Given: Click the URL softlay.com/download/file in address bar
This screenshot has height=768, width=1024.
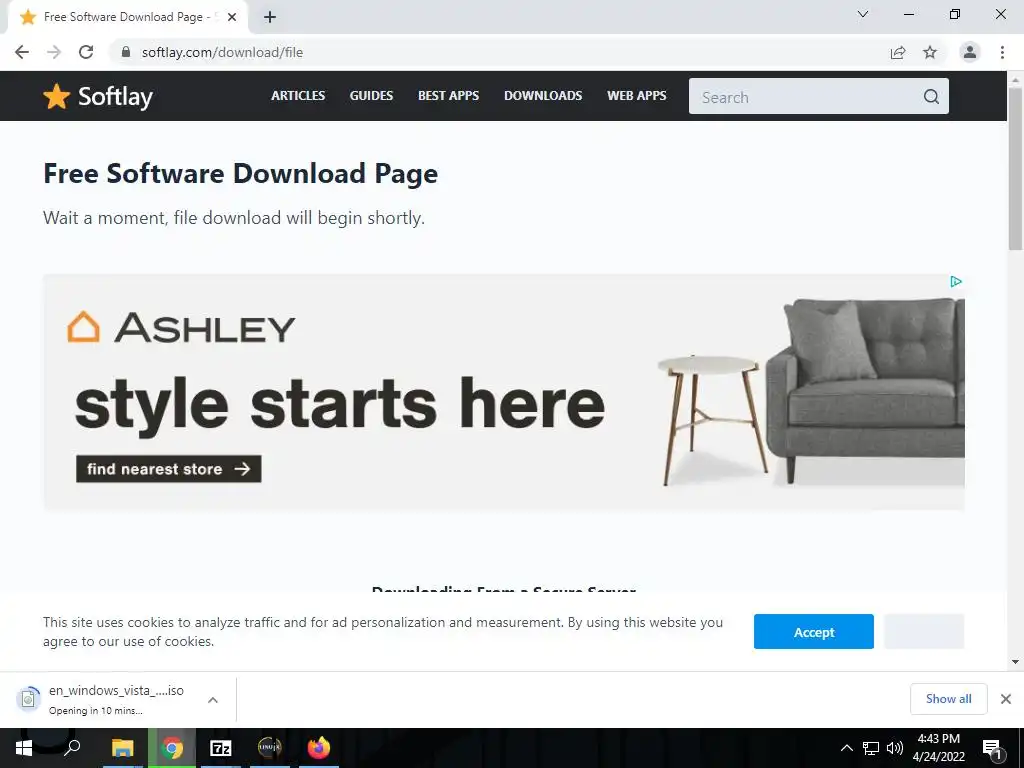Looking at the screenshot, I should pyautogui.click(x=222, y=52).
